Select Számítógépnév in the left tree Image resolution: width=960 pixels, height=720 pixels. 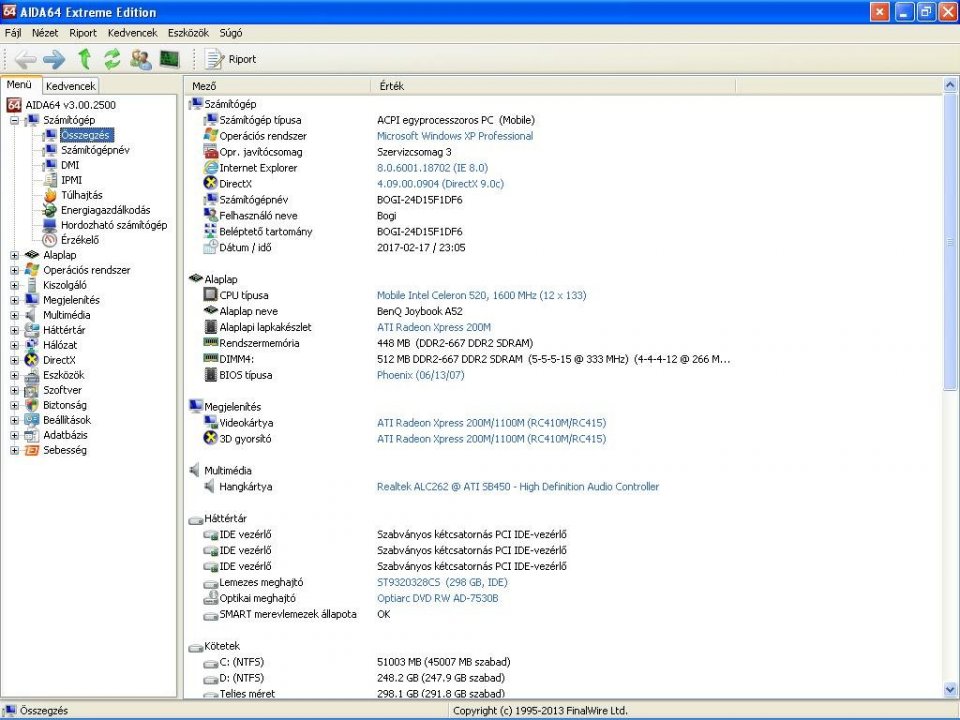pyautogui.click(x=95, y=150)
